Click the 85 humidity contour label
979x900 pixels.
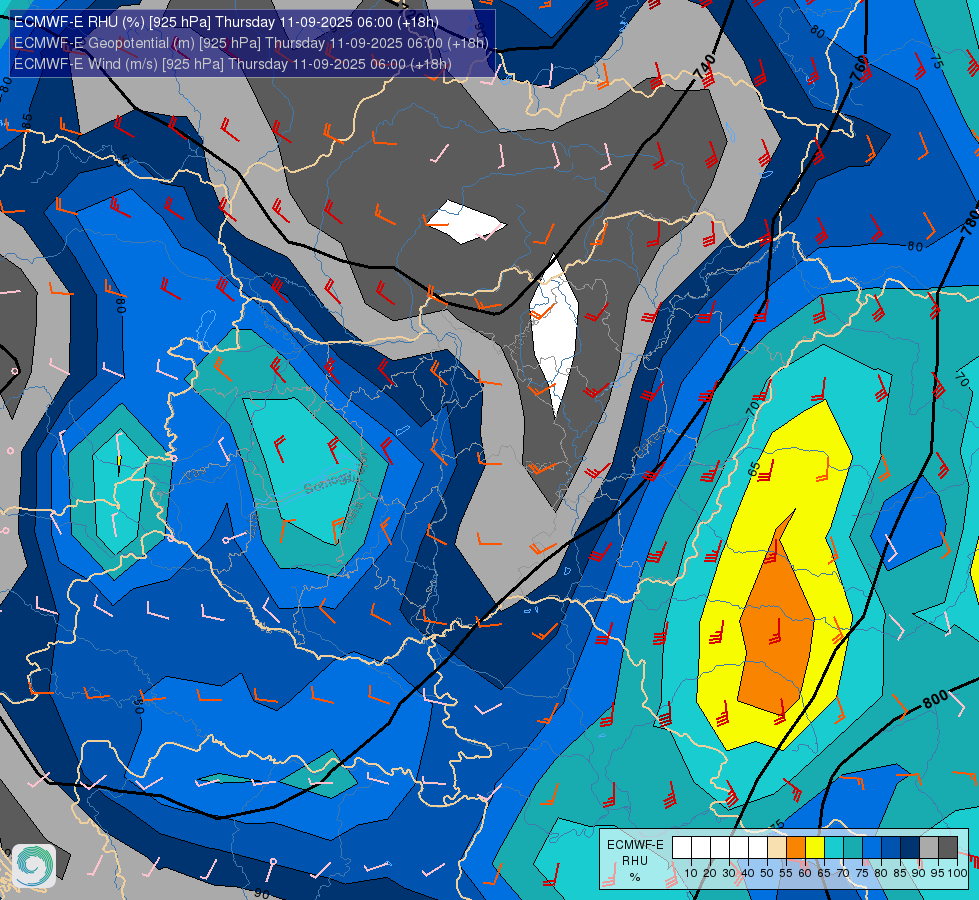(27, 122)
